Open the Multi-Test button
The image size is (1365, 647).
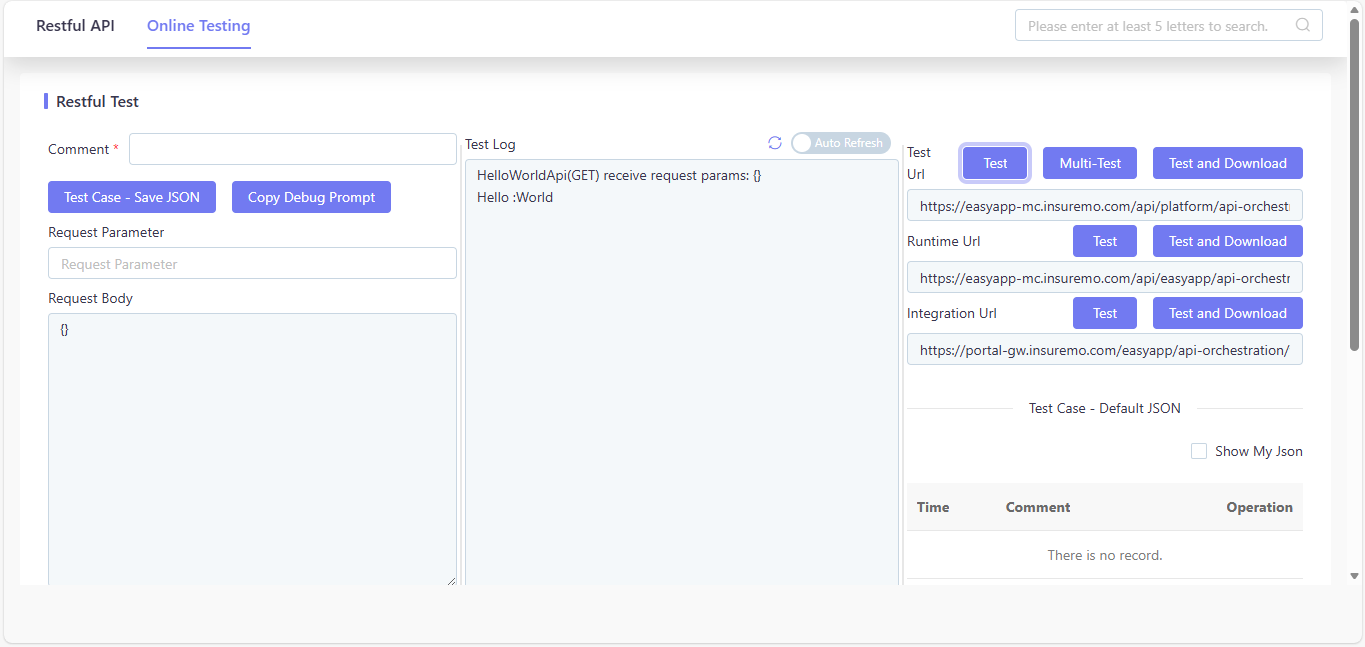coord(1090,163)
